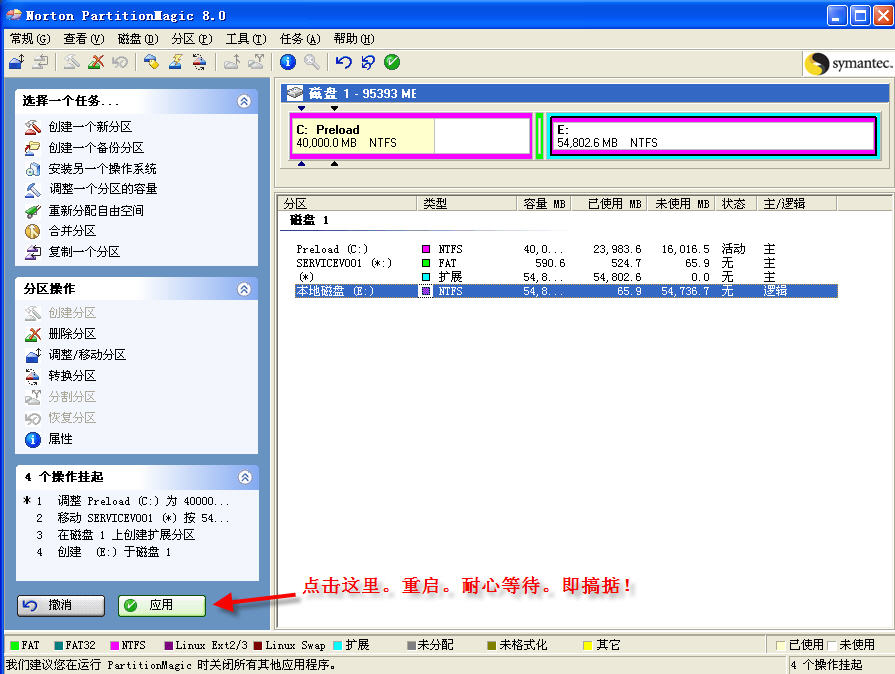Collapse the 选择一个任务 panel
Screen dimensions: 895x674
244,101
